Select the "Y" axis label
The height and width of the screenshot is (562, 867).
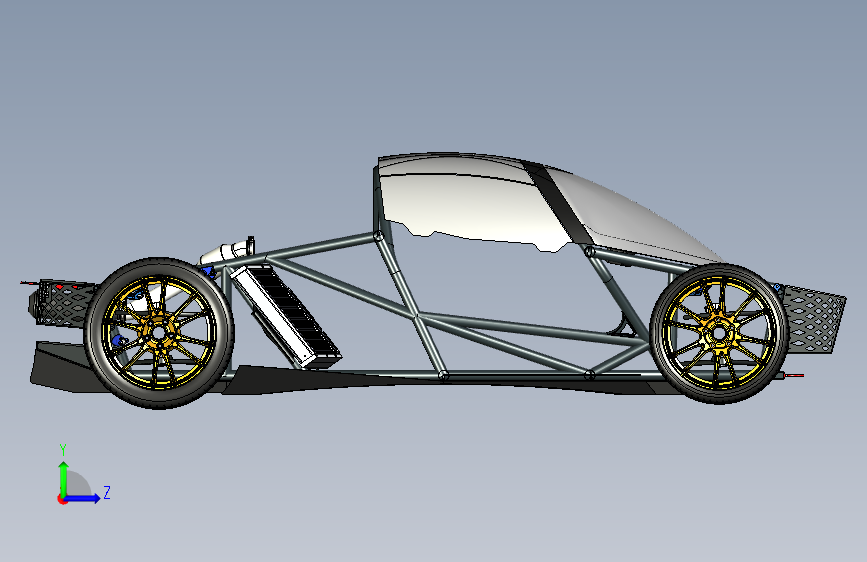tap(63, 450)
